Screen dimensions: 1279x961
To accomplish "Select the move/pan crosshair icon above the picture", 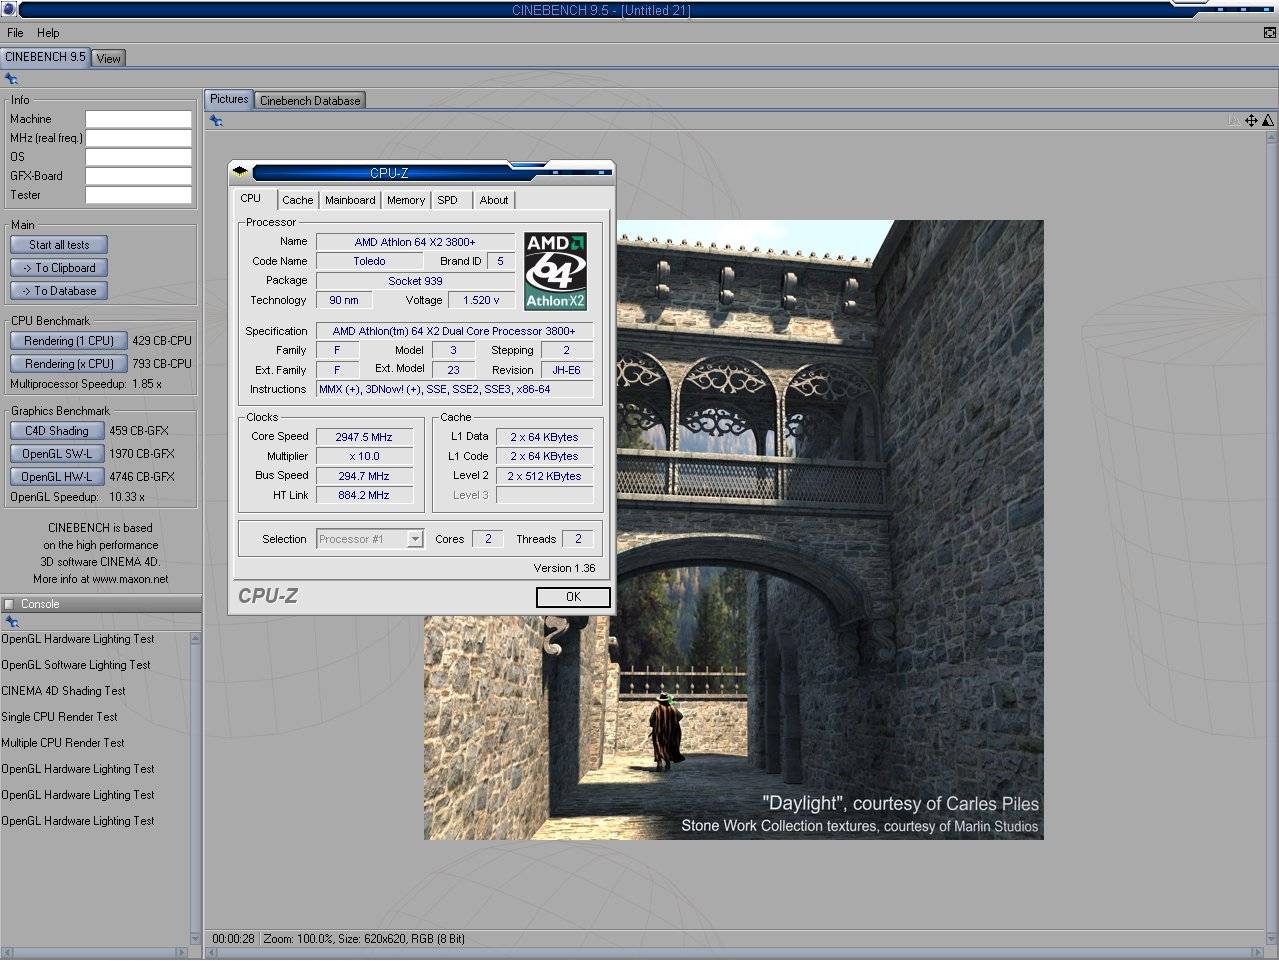I will (1251, 121).
